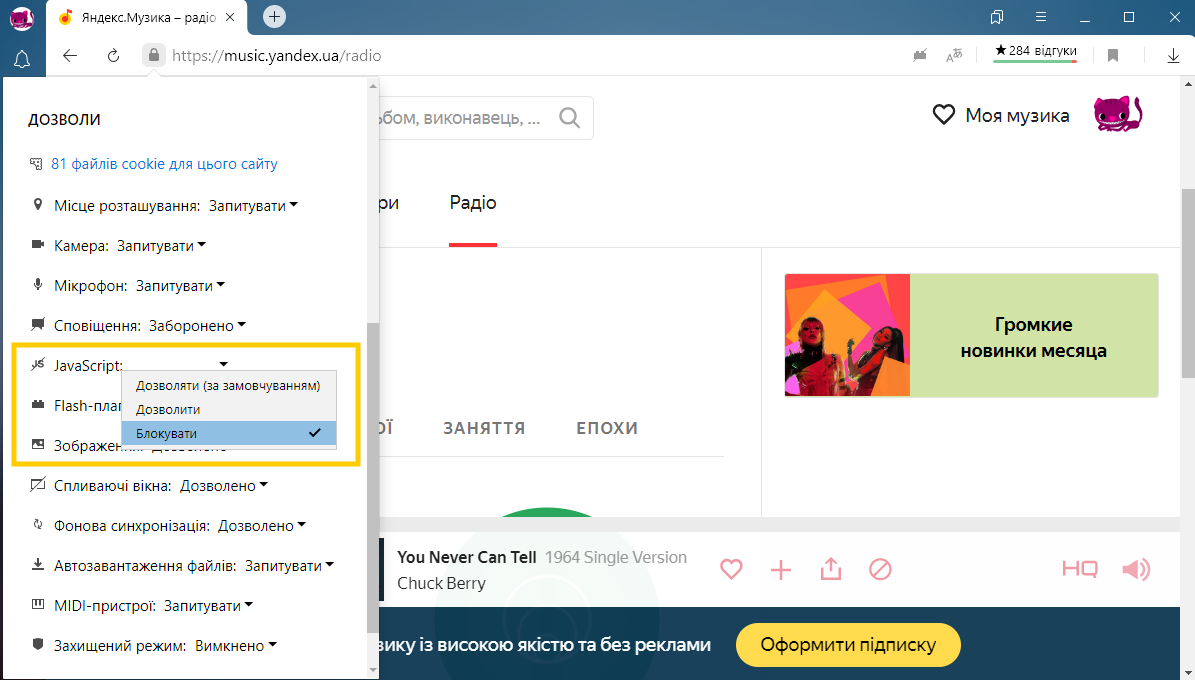Click the protected mode shield icon
This screenshot has width=1195, height=680.
coord(37,645)
